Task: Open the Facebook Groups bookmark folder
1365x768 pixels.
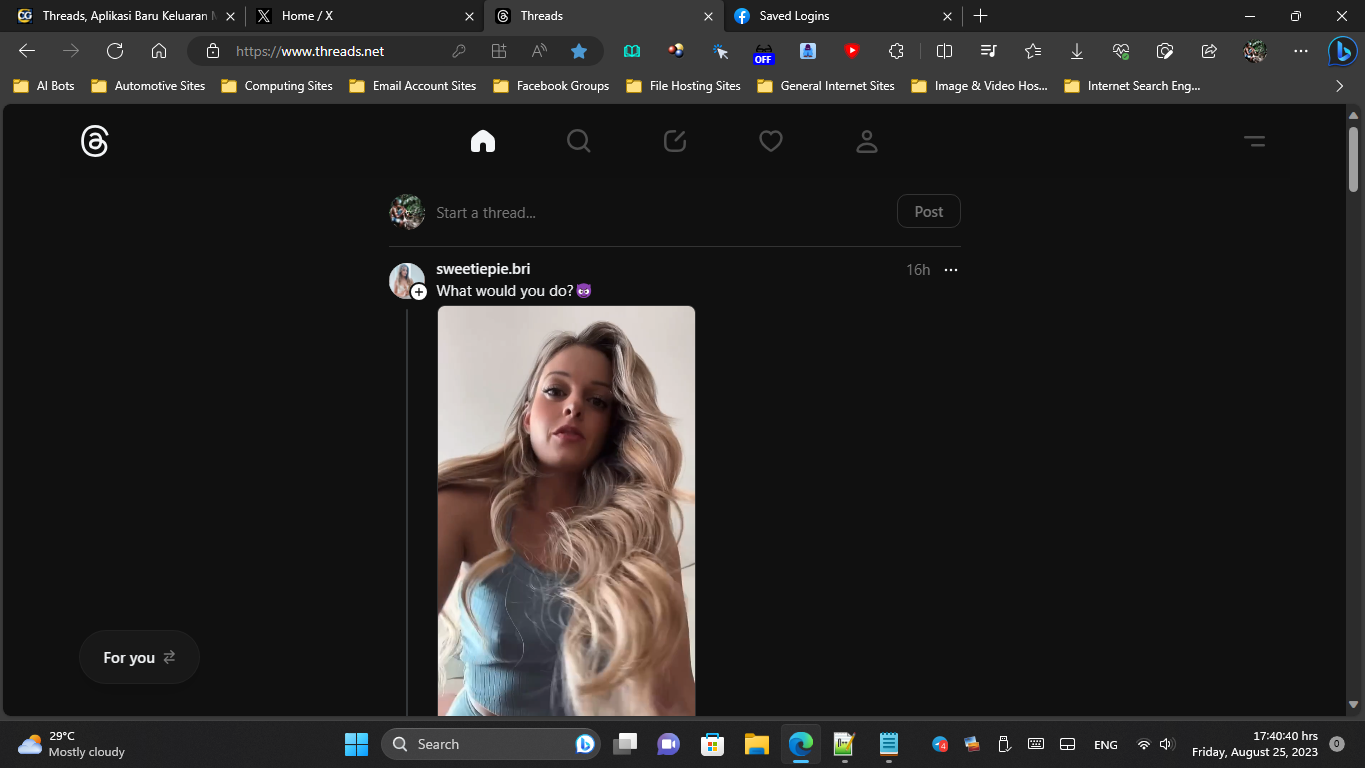Action: 551,86
